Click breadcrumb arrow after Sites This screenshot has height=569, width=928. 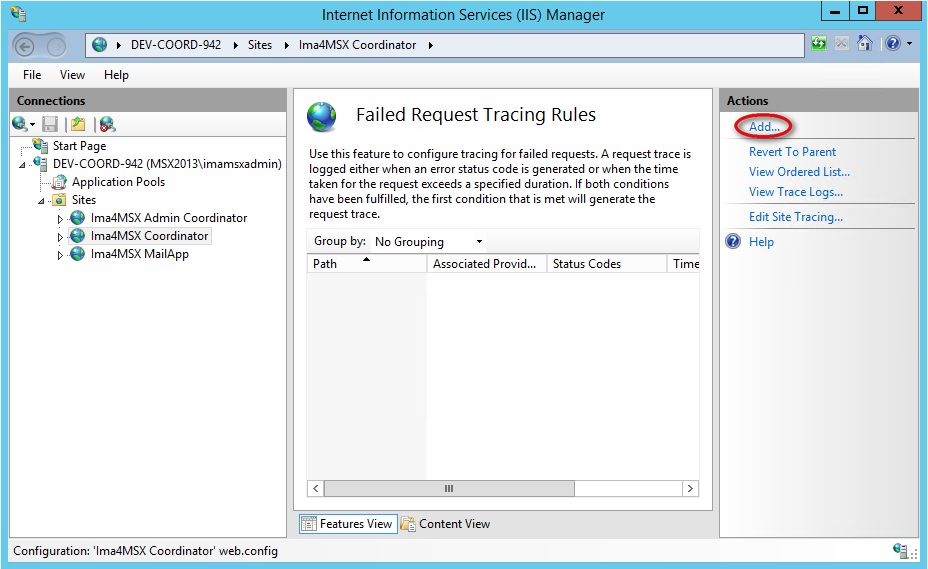[286, 45]
